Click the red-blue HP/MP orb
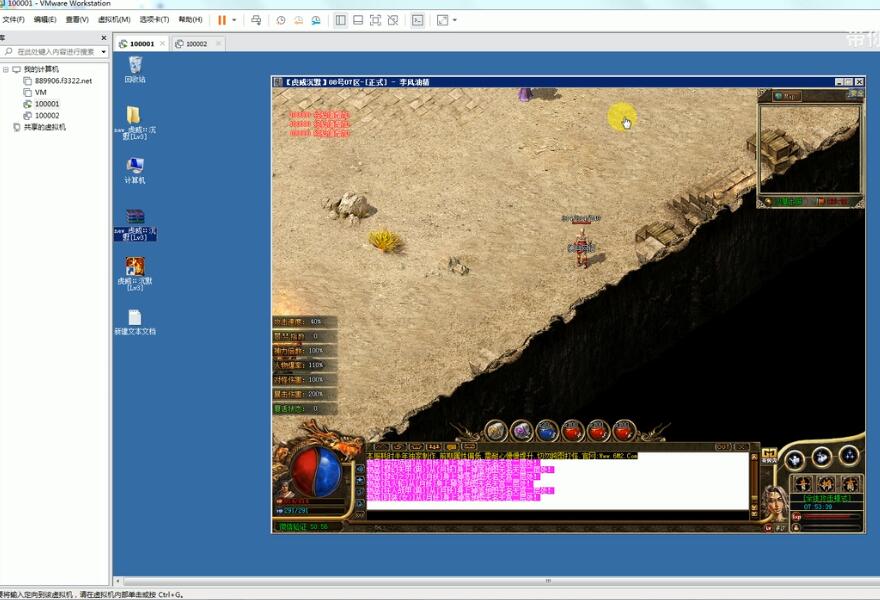Screen dimensions: 880x600 point(317,471)
